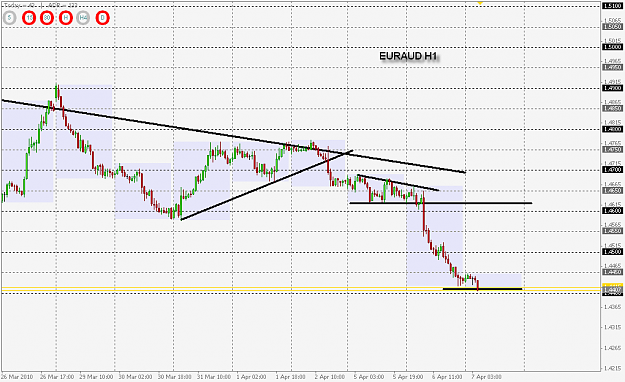625x382 pixels.
Task: Click the 26 Mar 17:00 time label
Action: [x=57, y=377]
